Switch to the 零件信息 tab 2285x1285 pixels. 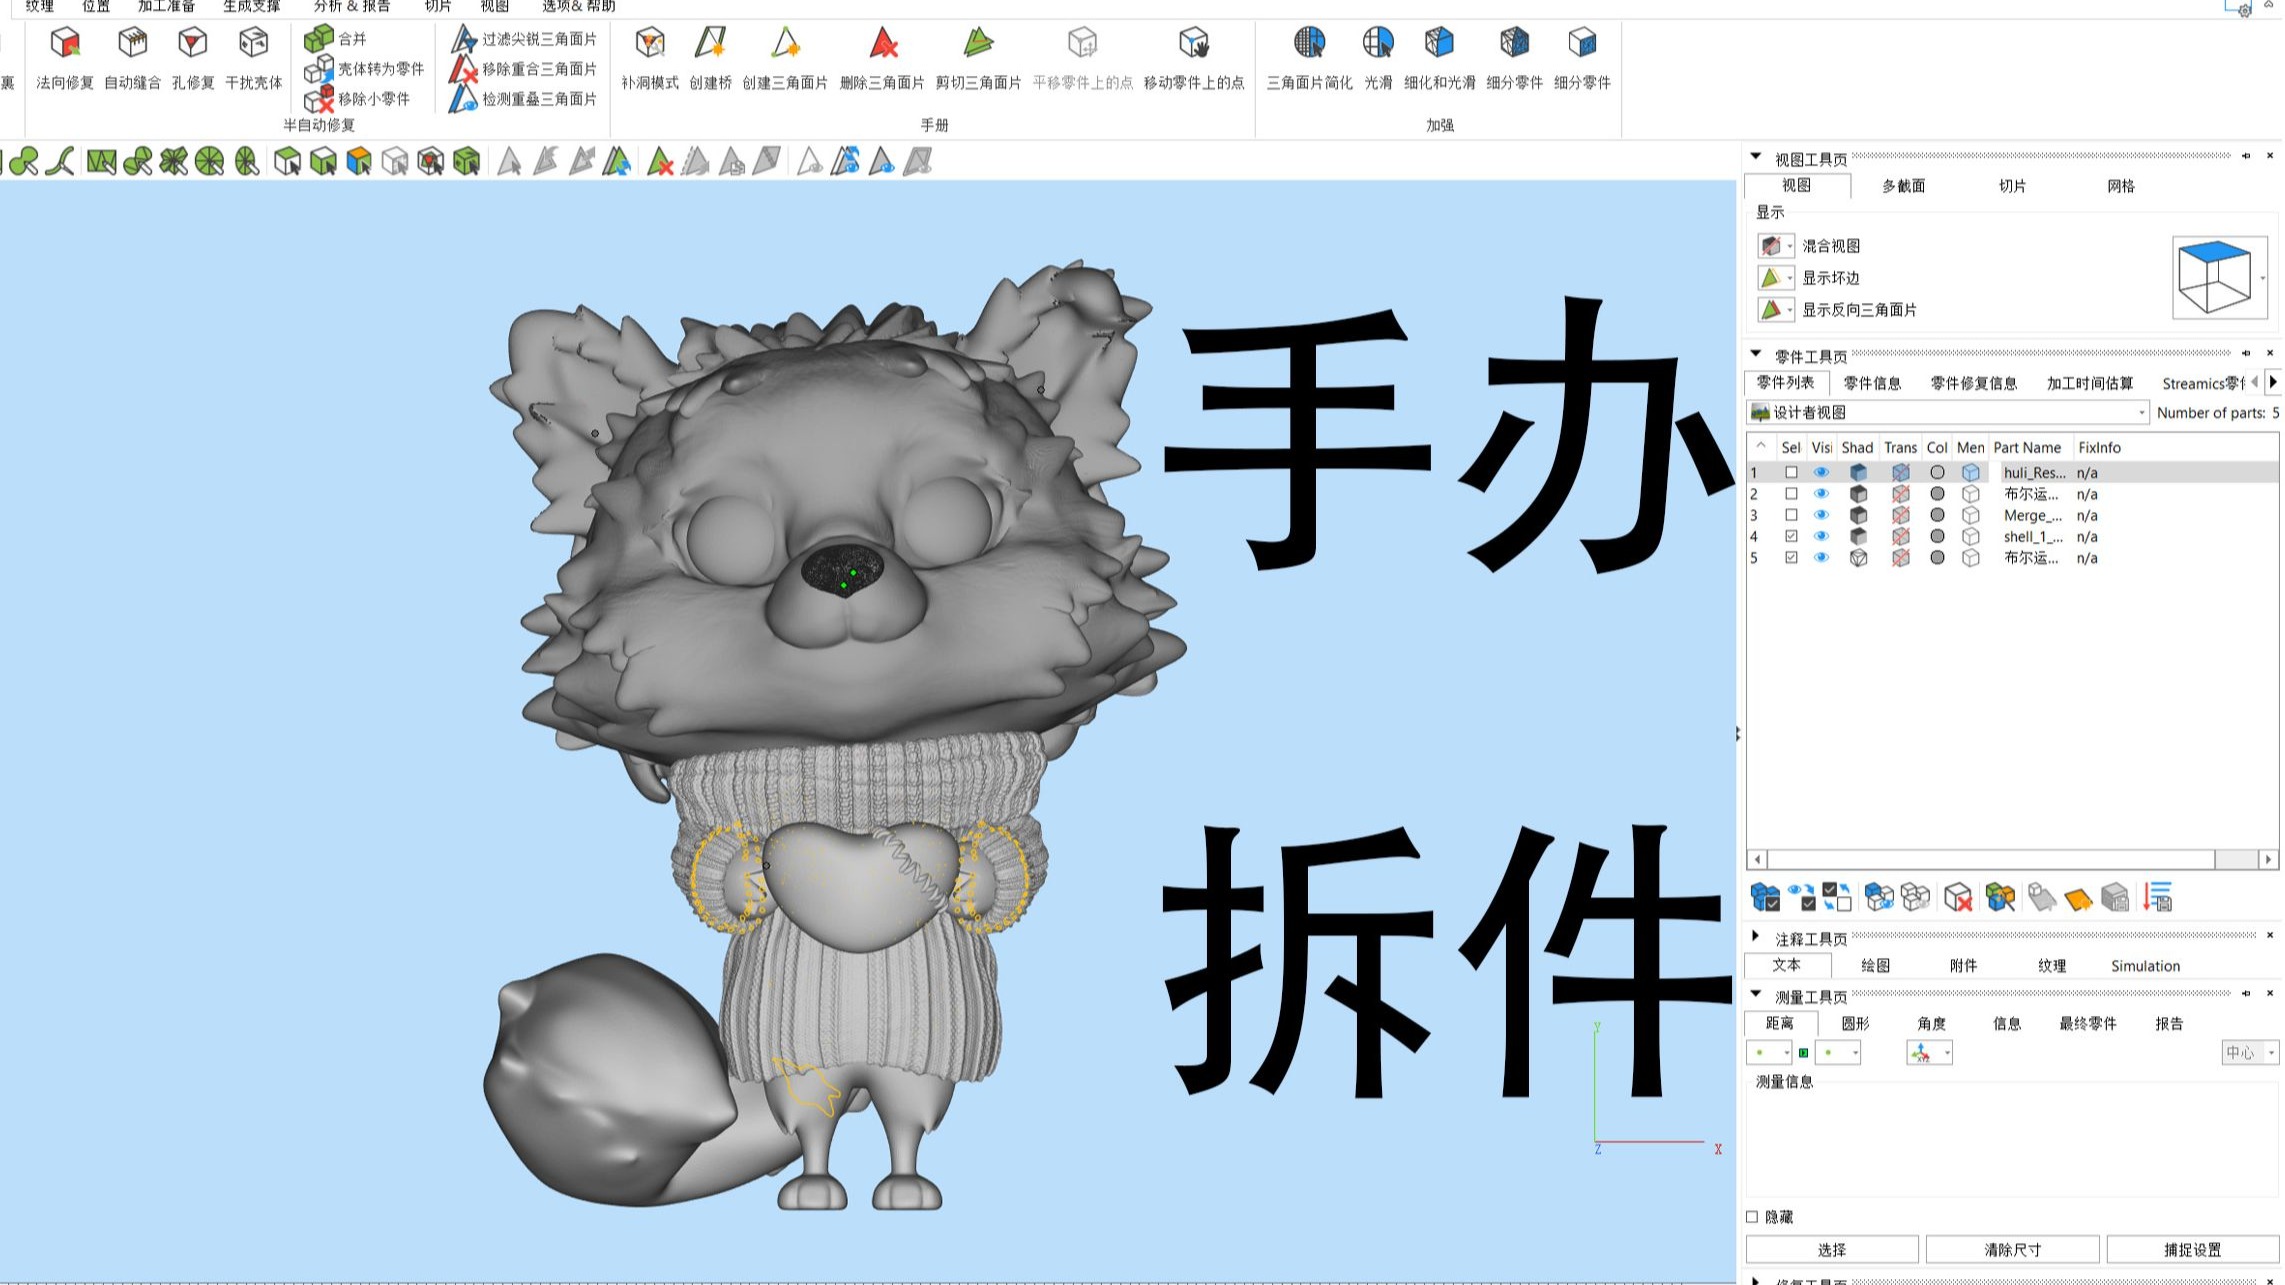pos(1872,383)
